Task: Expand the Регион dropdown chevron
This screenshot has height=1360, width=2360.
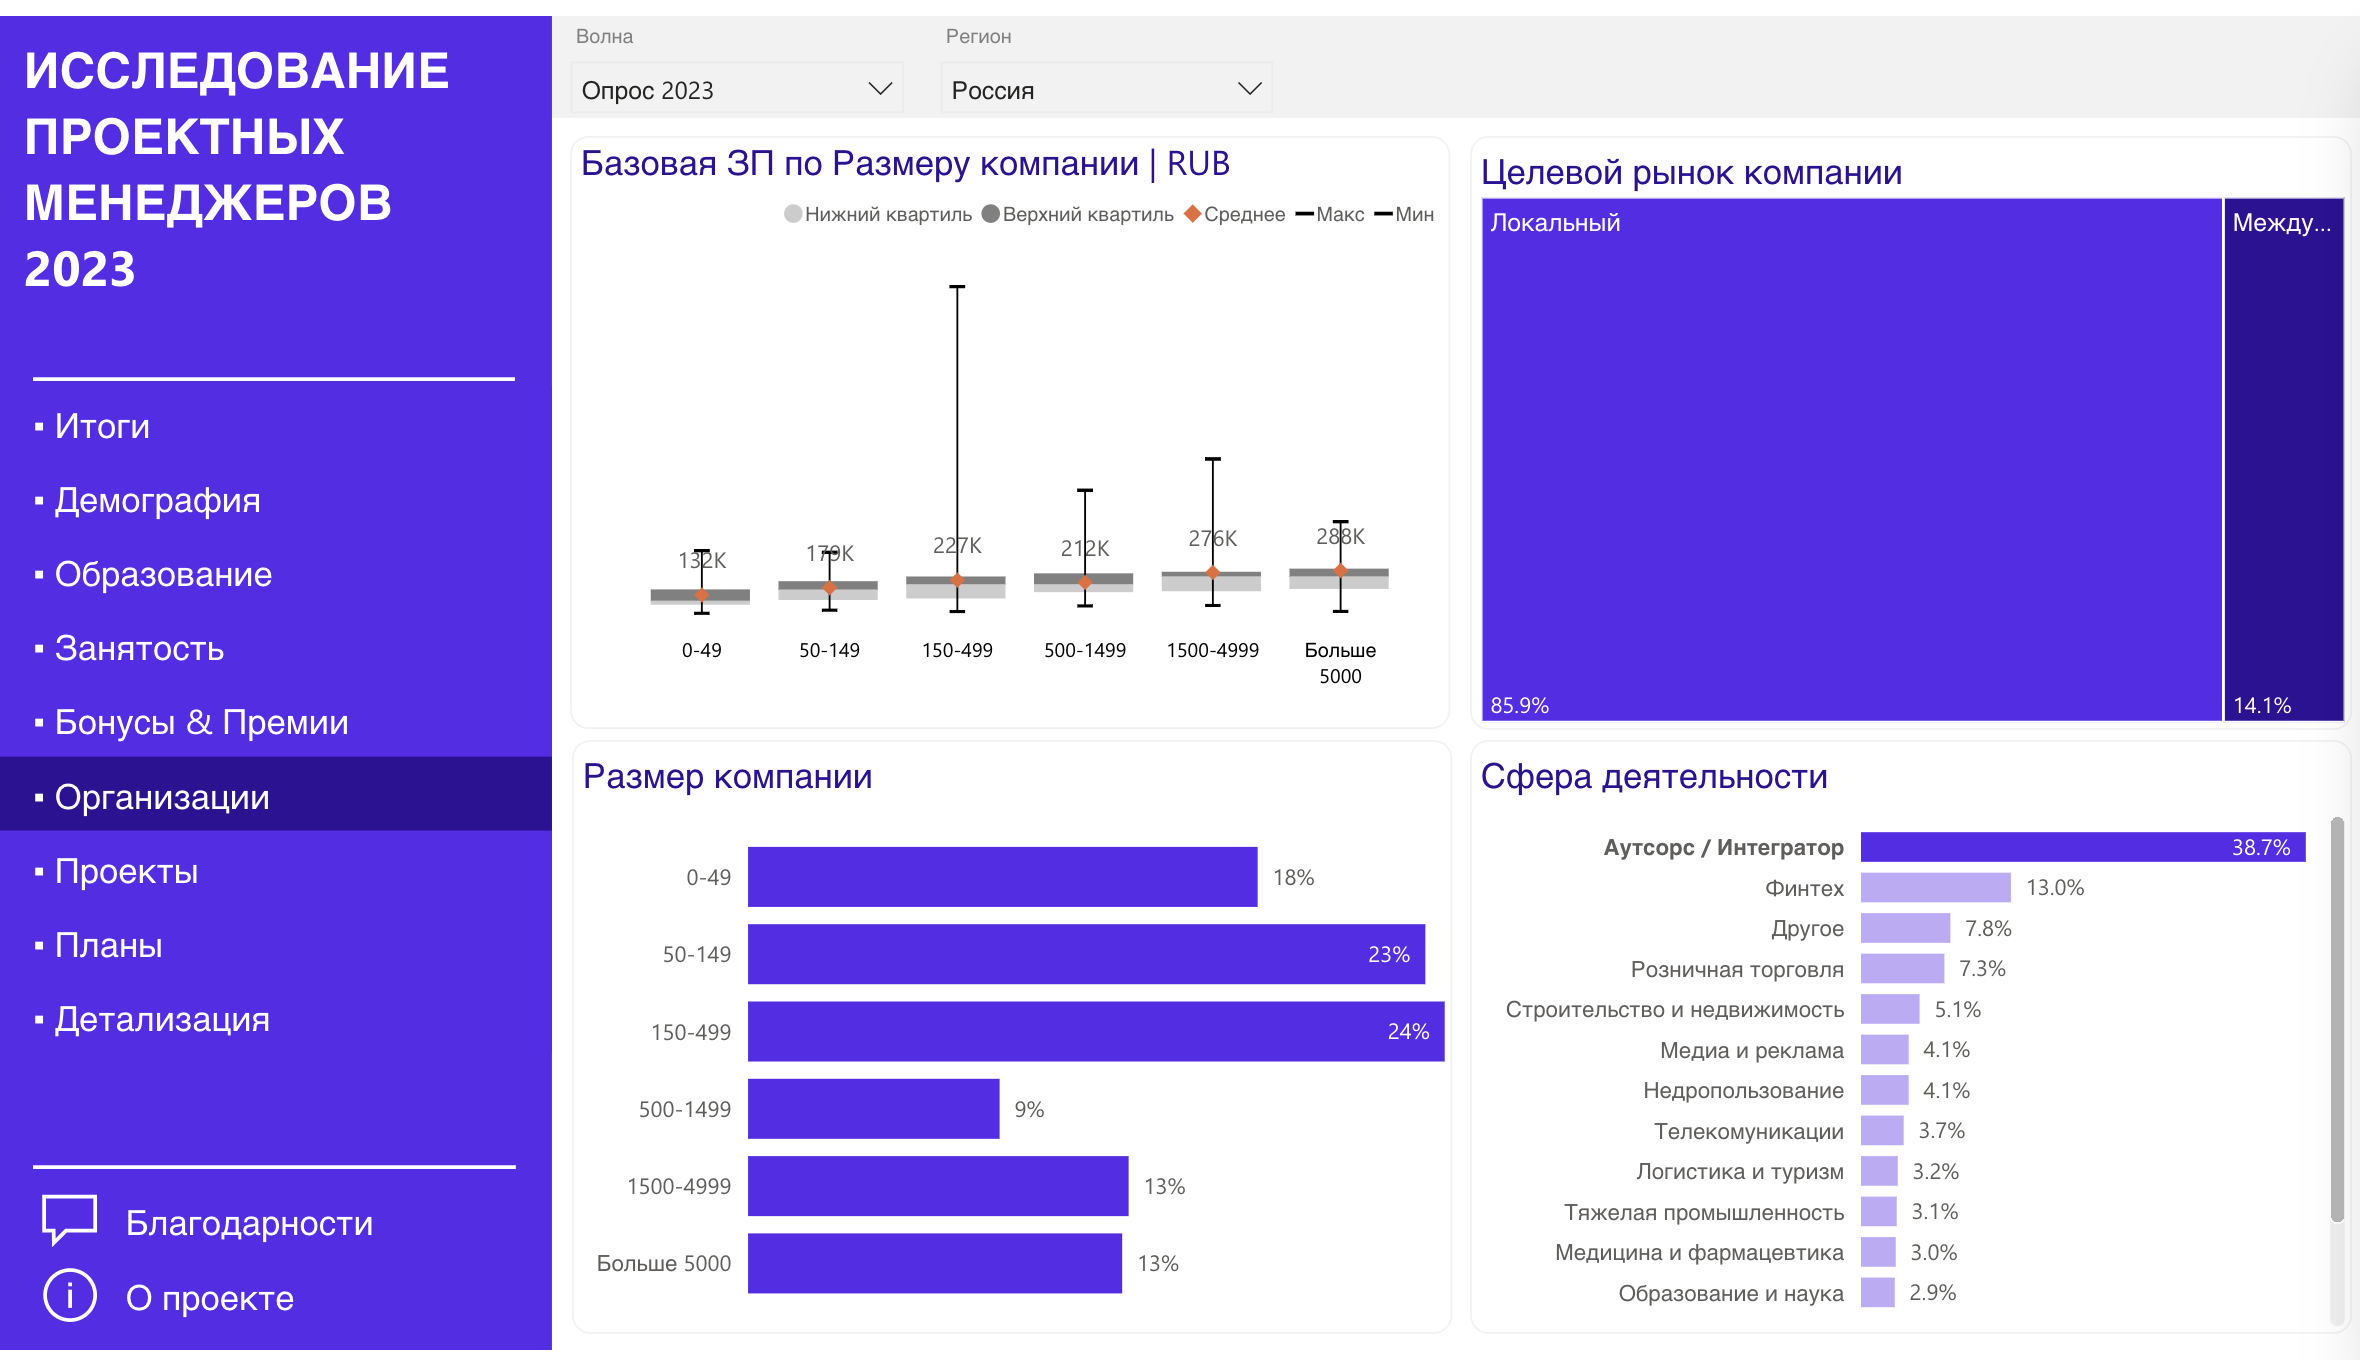Action: click(1249, 89)
